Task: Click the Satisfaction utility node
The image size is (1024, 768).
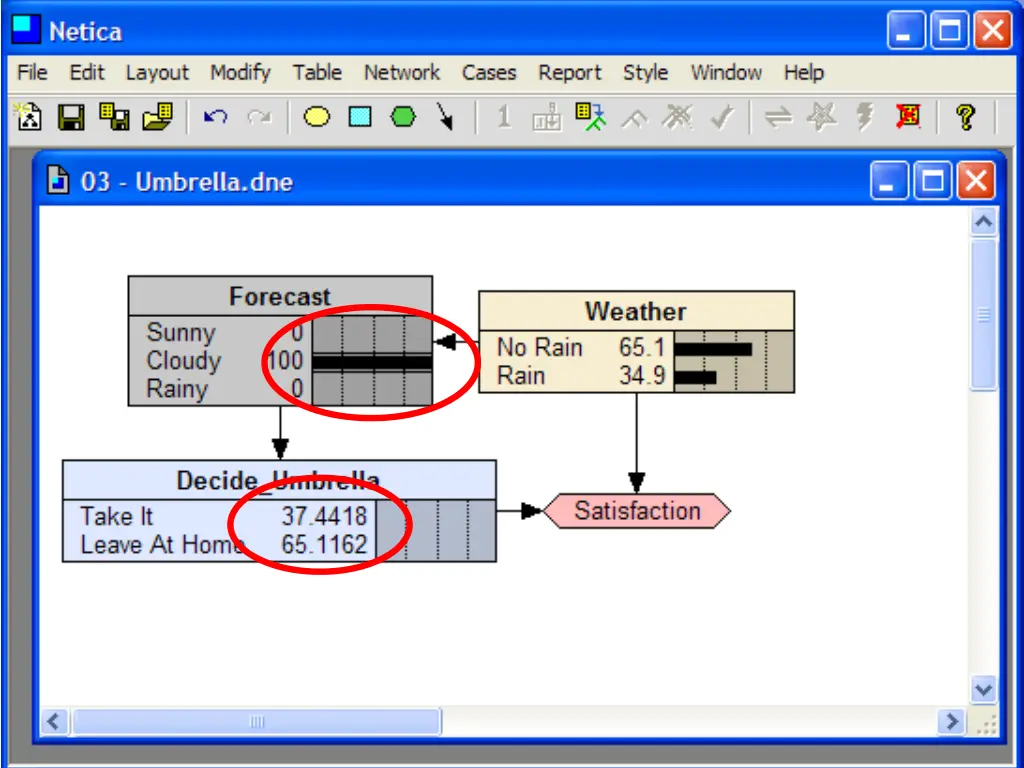Action: 637,511
